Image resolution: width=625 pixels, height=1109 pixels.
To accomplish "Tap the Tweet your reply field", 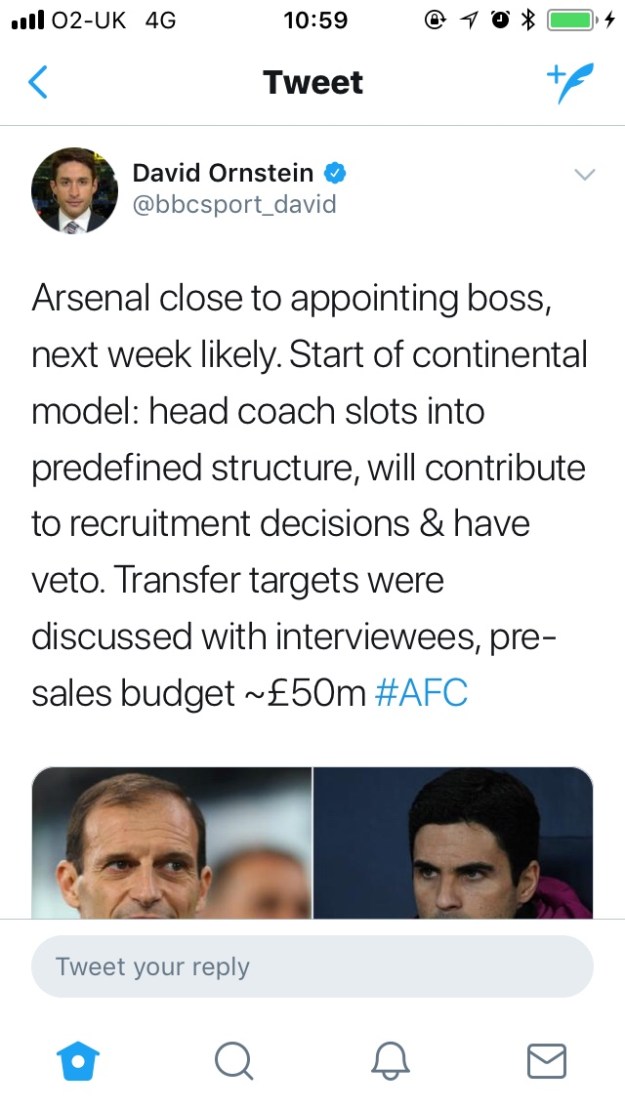I will tap(312, 966).
